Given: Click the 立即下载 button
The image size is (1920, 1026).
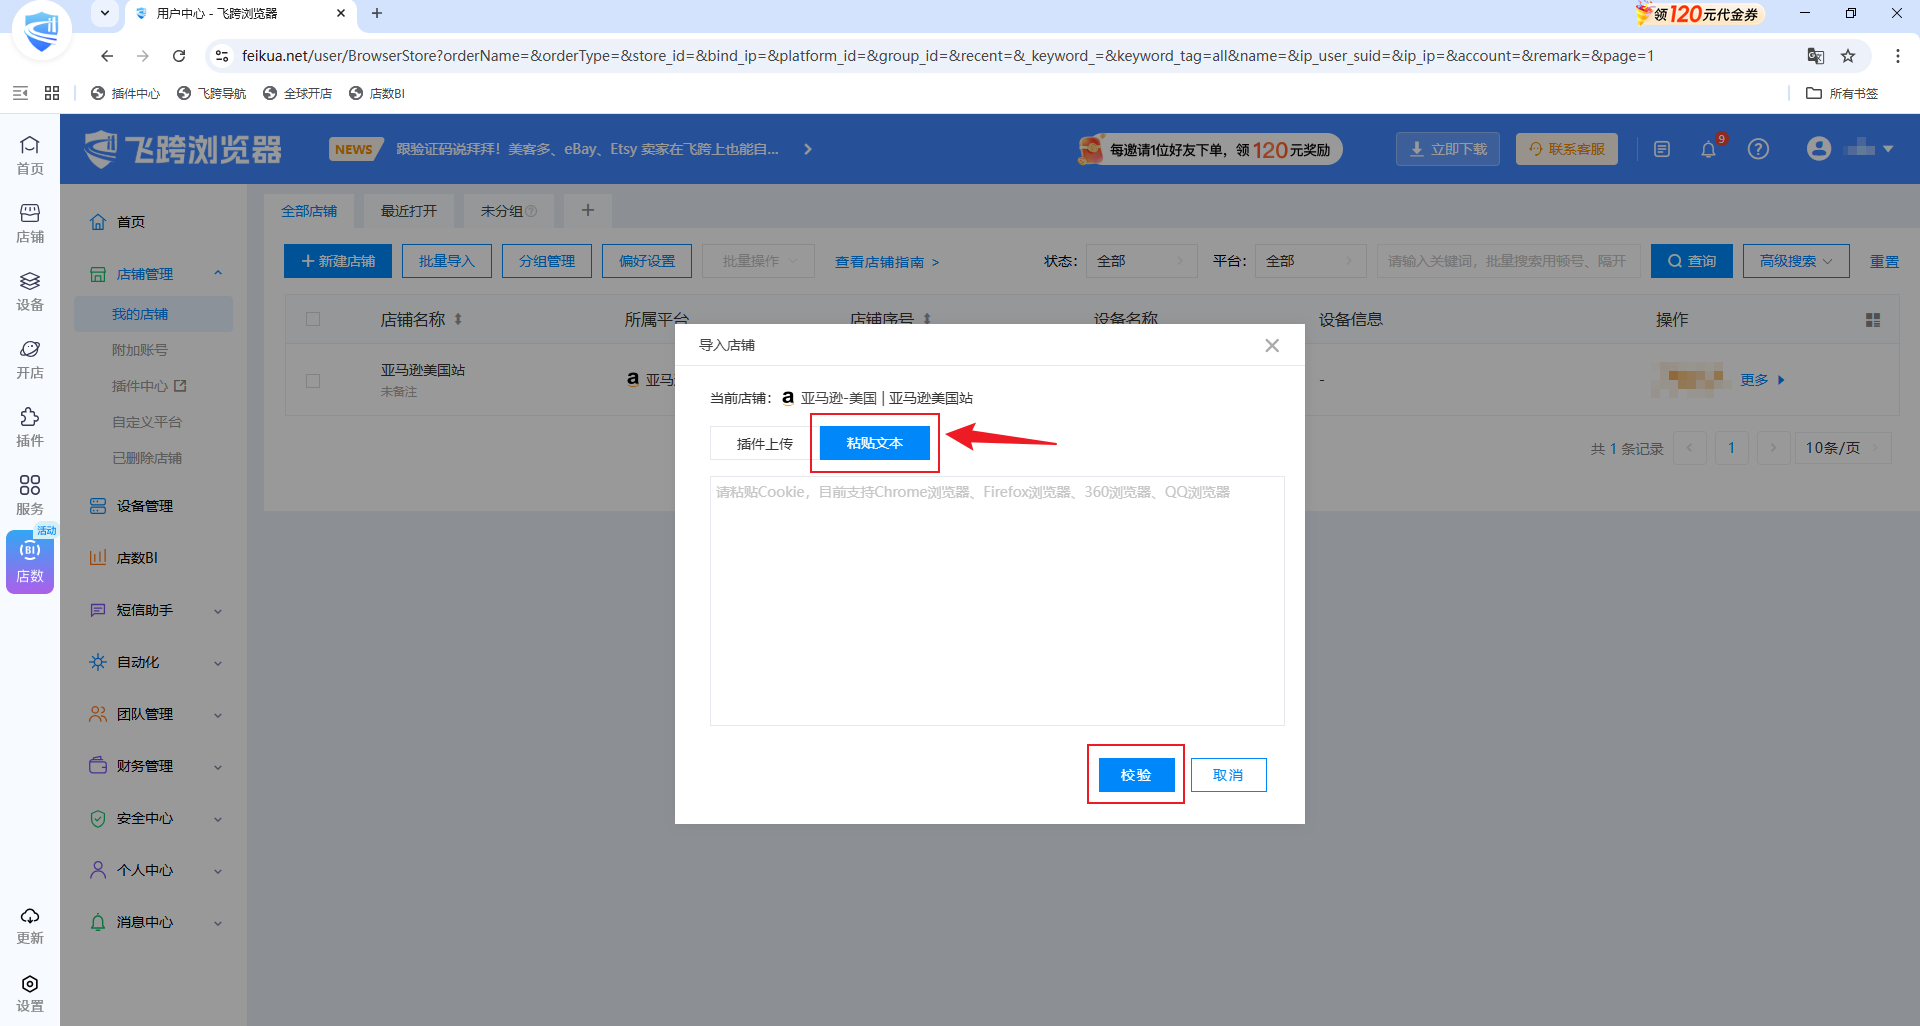Looking at the screenshot, I should point(1448,149).
